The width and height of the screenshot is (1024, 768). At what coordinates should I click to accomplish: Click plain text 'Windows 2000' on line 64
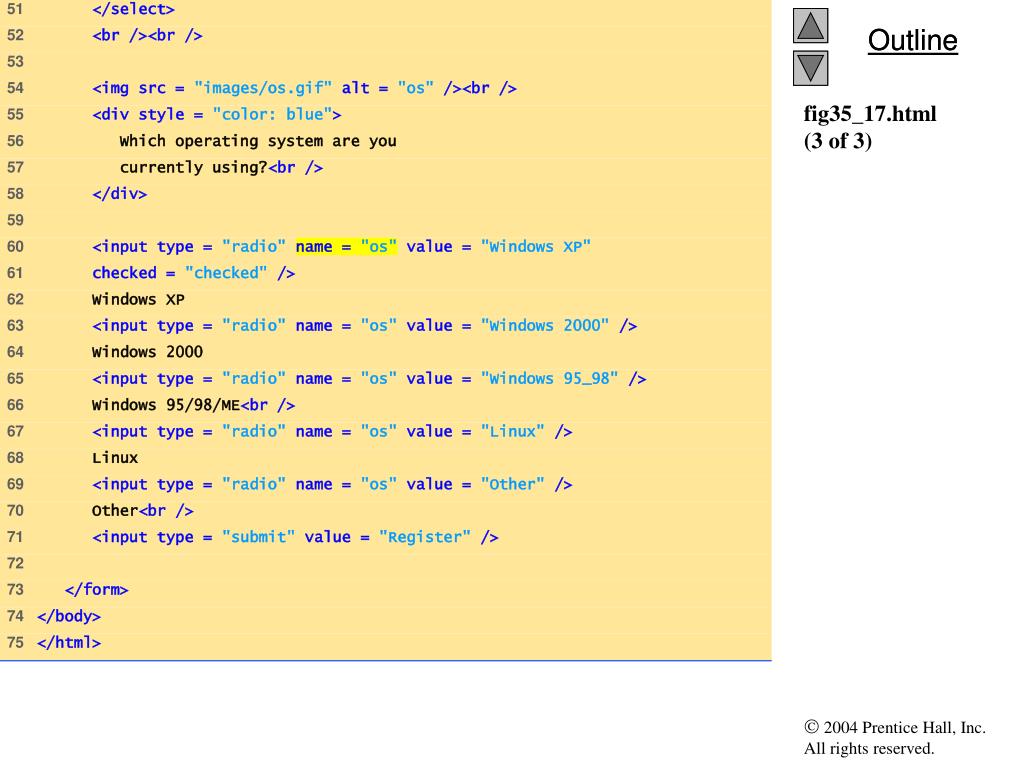(x=147, y=352)
